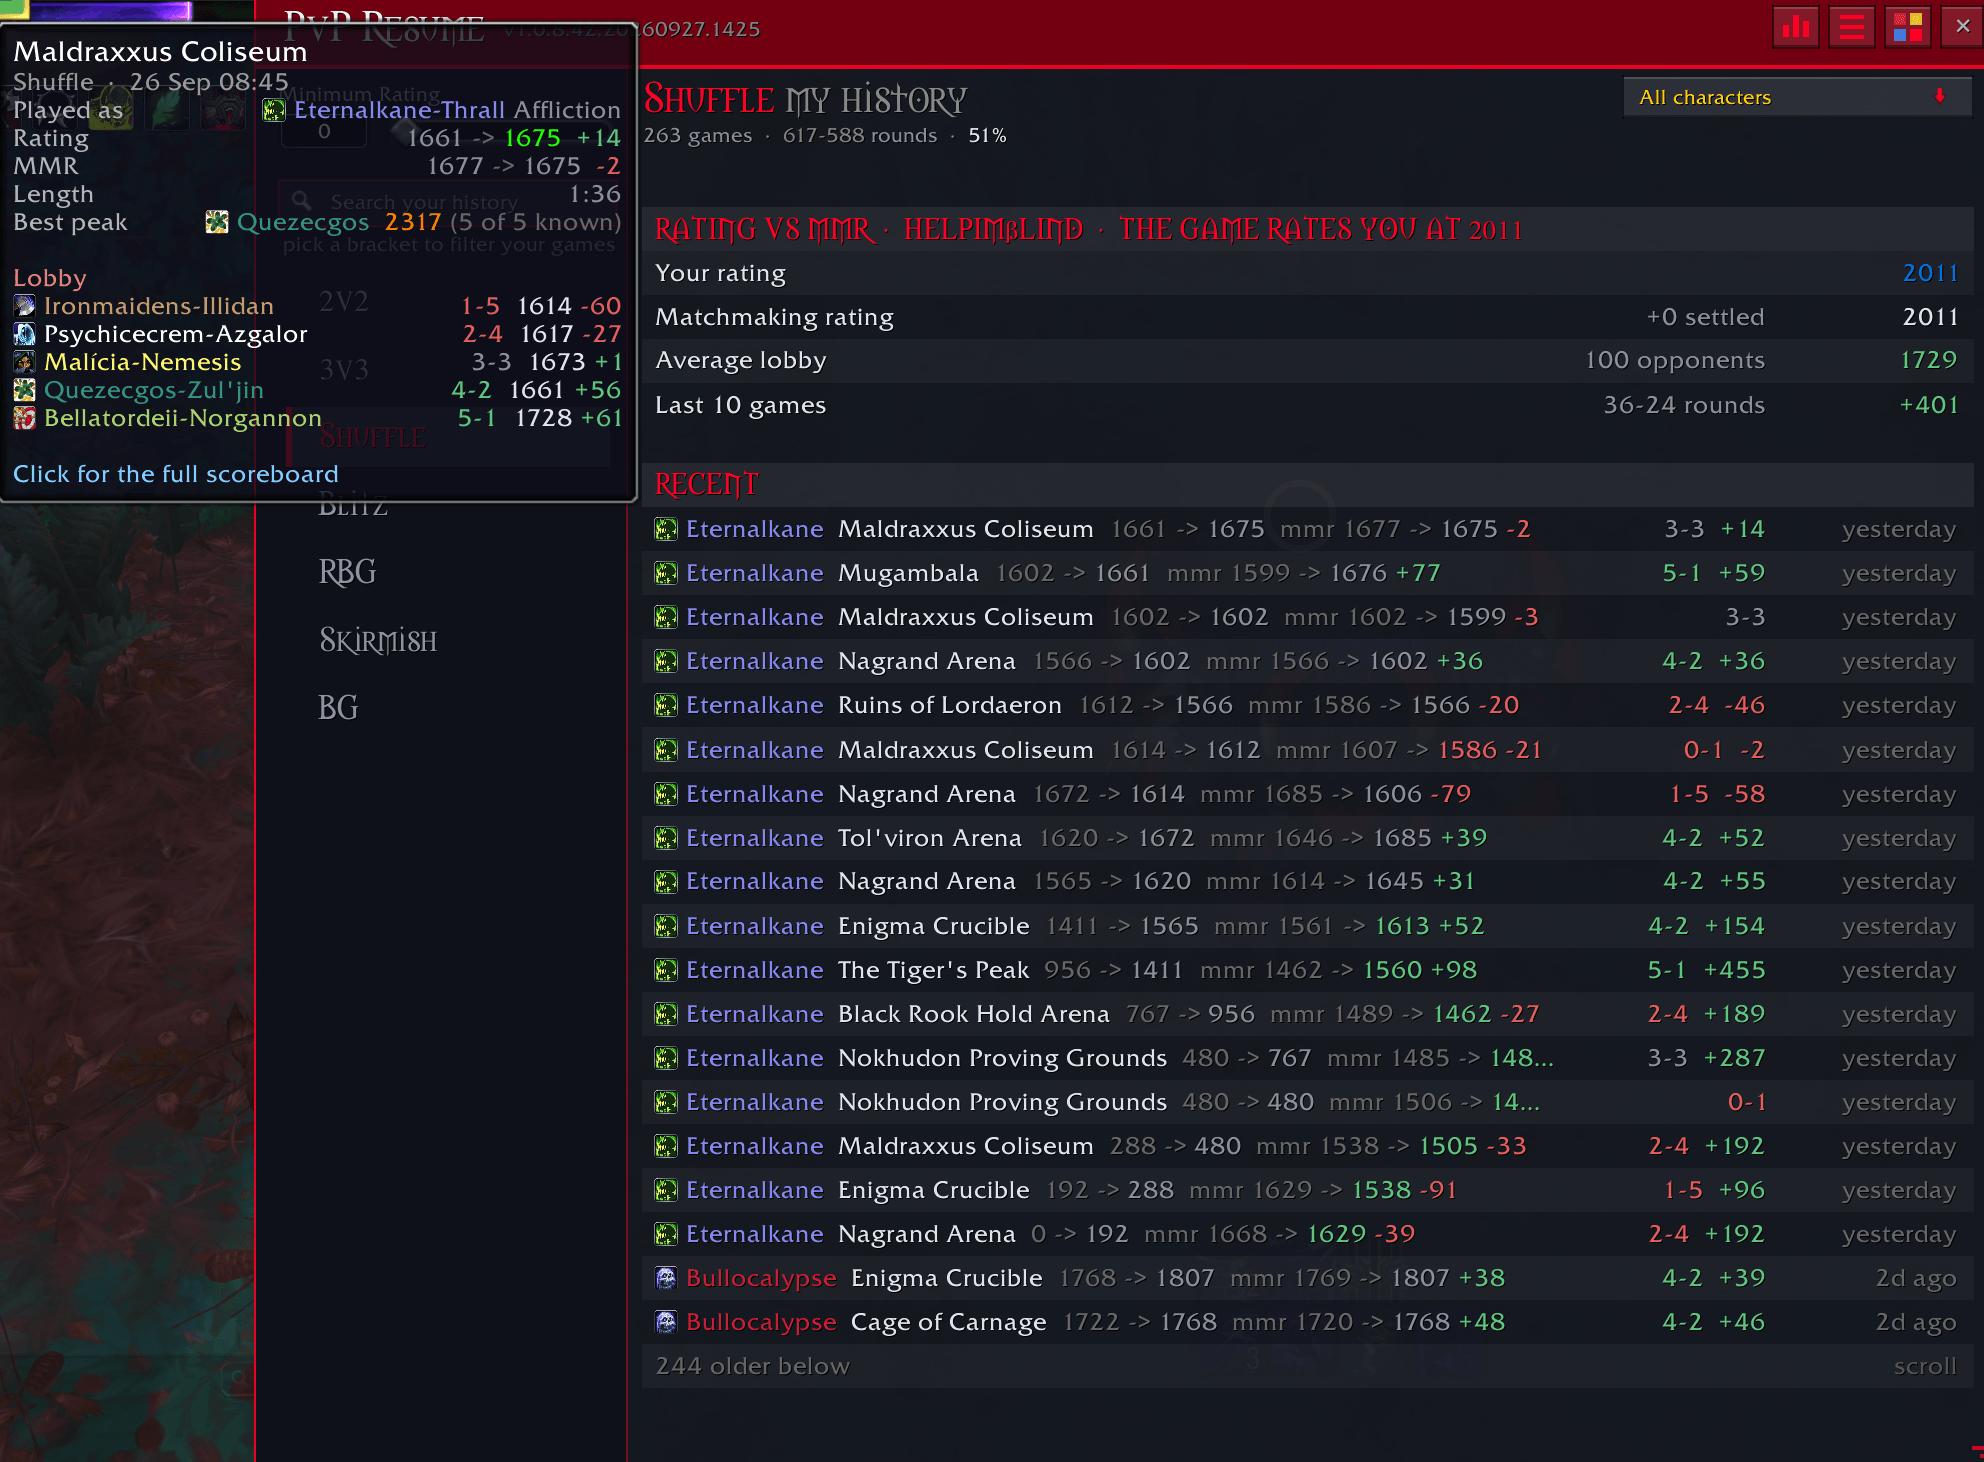This screenshot has width=1984, height=1462.
Task: Switch to the list view icon
Action: 1851,27
